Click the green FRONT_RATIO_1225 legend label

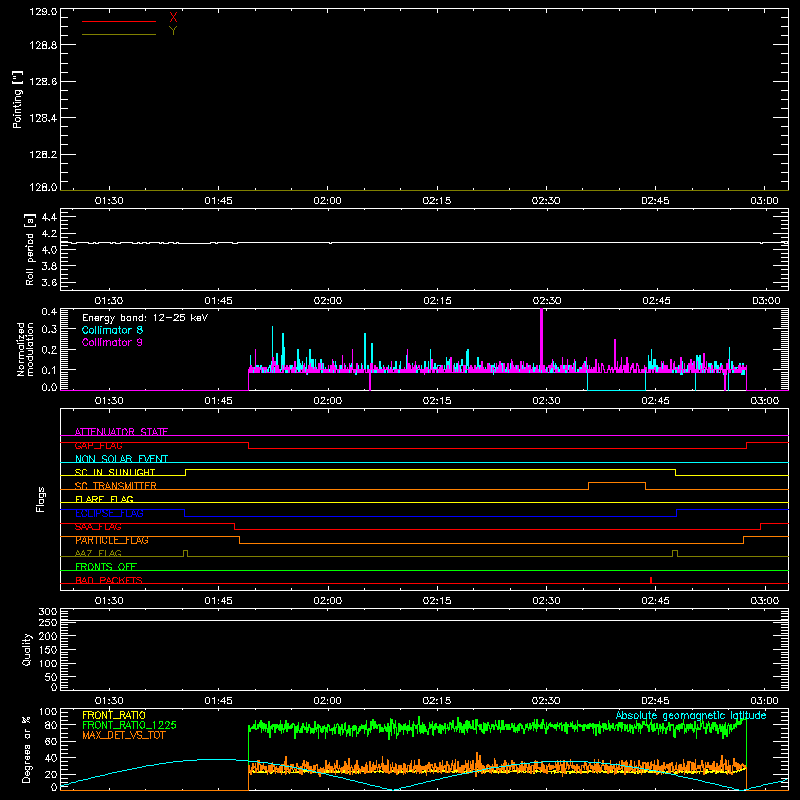click(129, 725)
